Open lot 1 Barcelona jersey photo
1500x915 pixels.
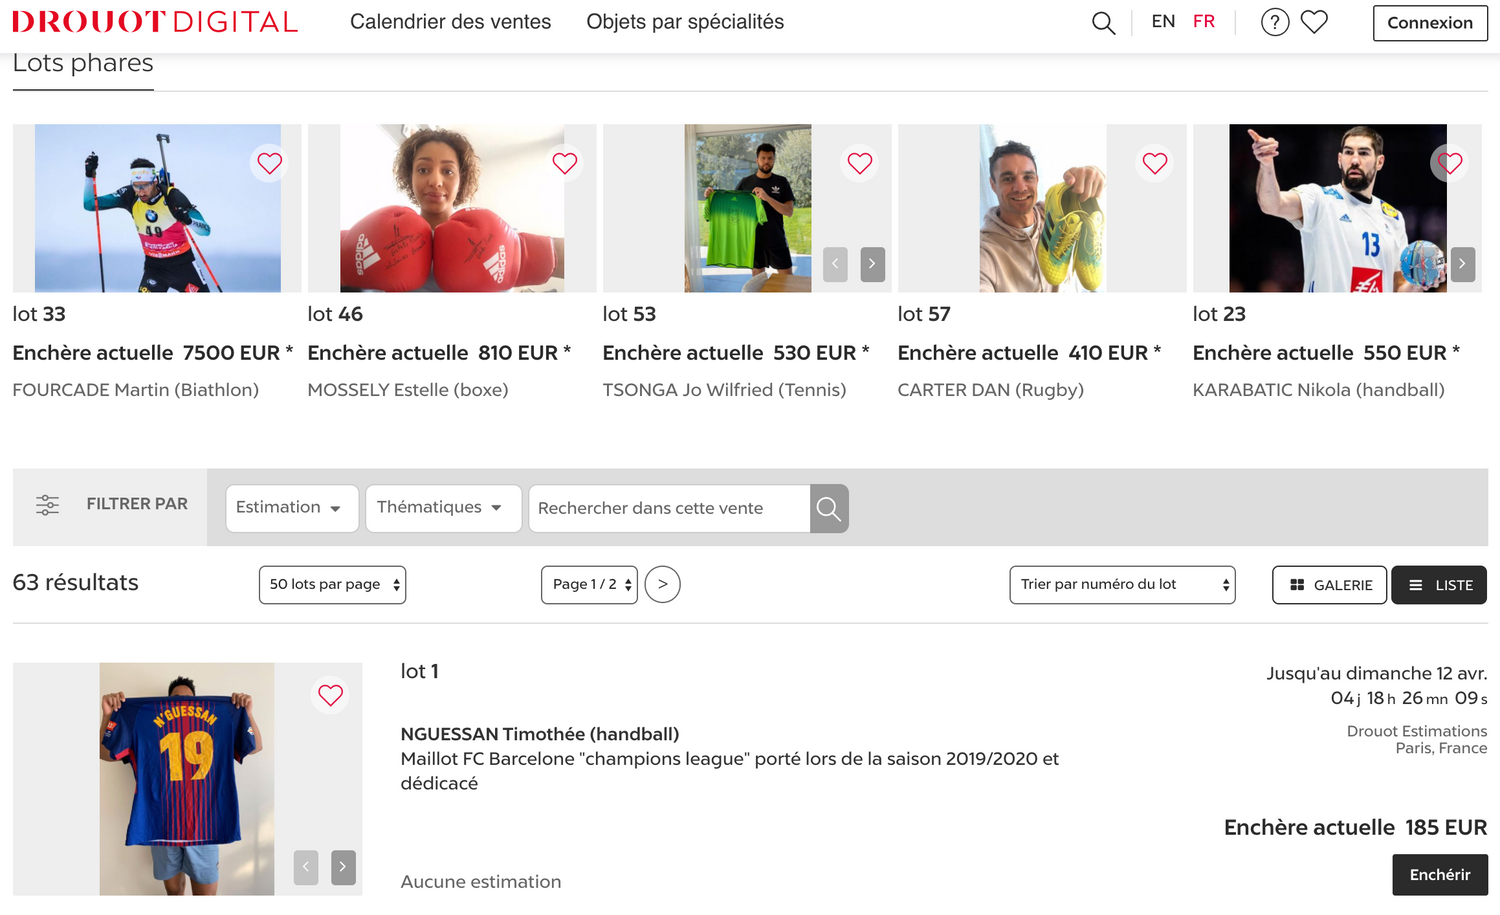[187, 779]
